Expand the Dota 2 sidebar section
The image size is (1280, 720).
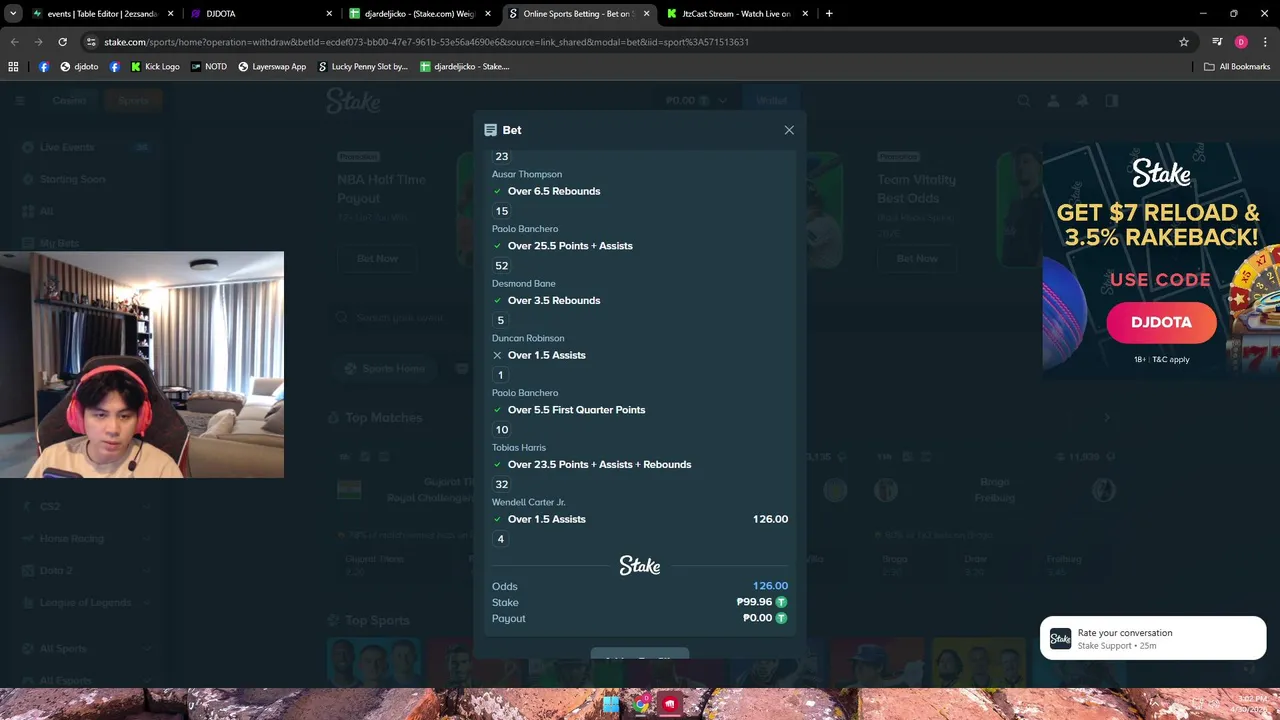[87, 570]
